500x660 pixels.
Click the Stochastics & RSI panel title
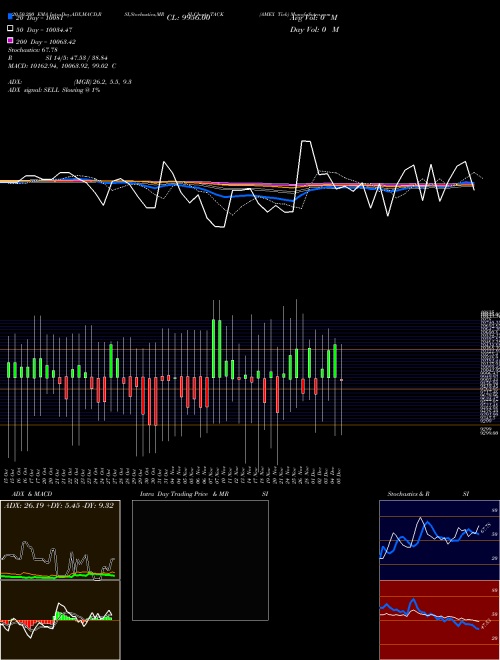tap(428, 494)
